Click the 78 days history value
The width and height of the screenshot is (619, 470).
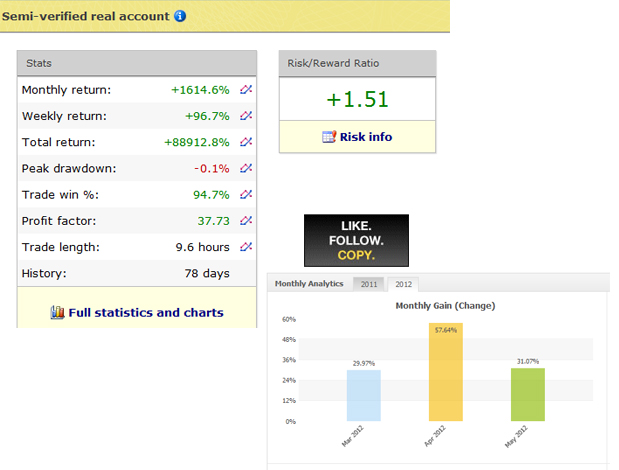(207, 273)
